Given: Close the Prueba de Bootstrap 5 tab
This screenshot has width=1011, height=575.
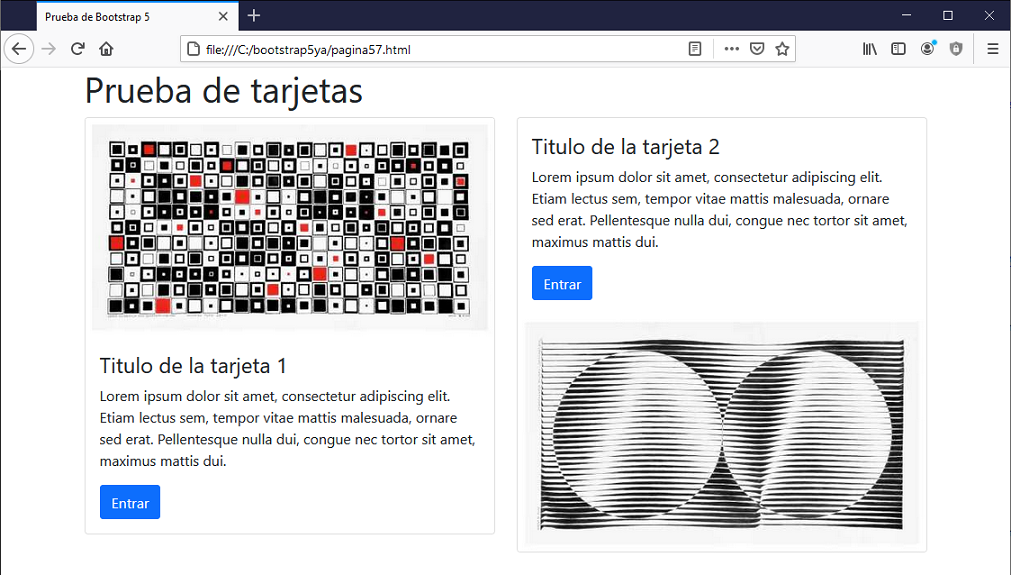Looking at the screenshot, I should pos(223,17).
